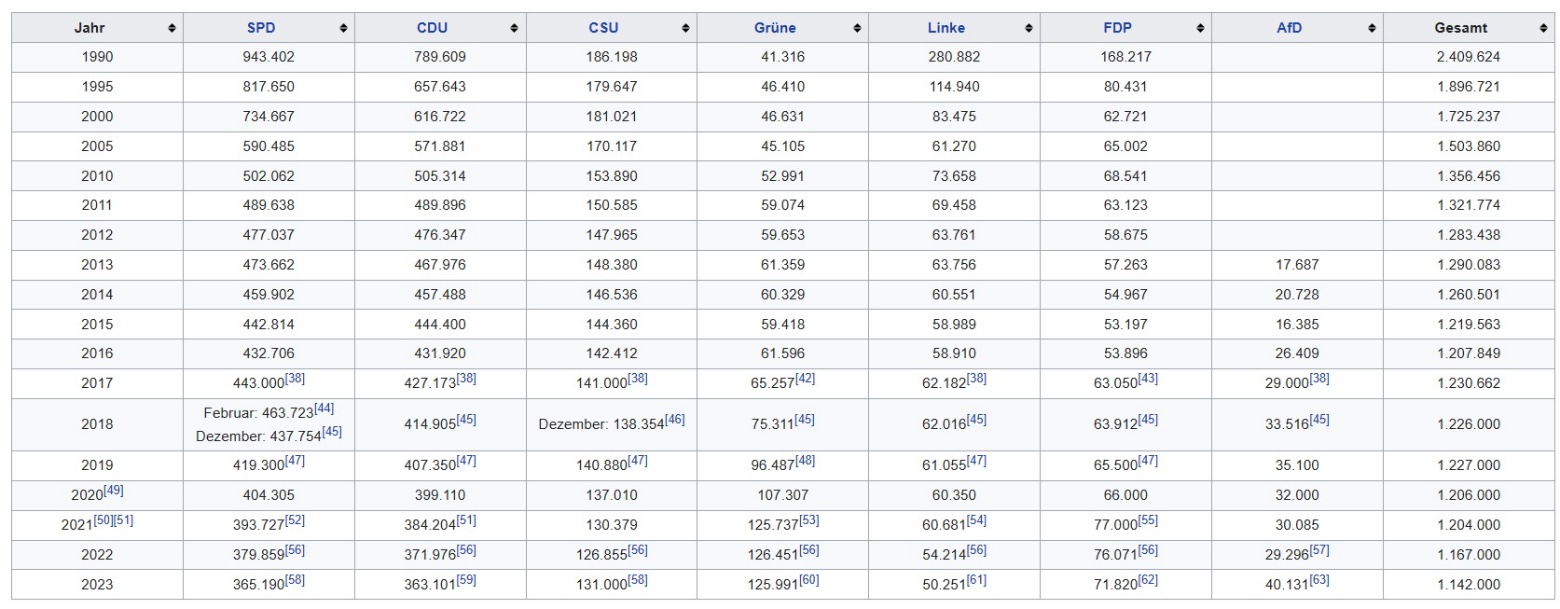Open footnote 63 after AfD 40.131

(1318, 581)
